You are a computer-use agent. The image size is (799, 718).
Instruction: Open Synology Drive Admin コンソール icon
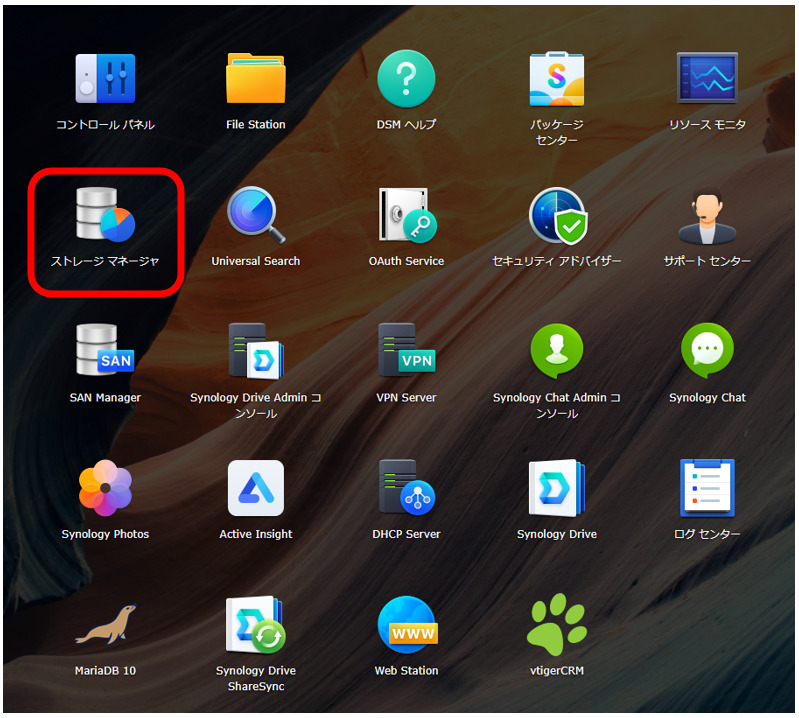coord(256,351)
